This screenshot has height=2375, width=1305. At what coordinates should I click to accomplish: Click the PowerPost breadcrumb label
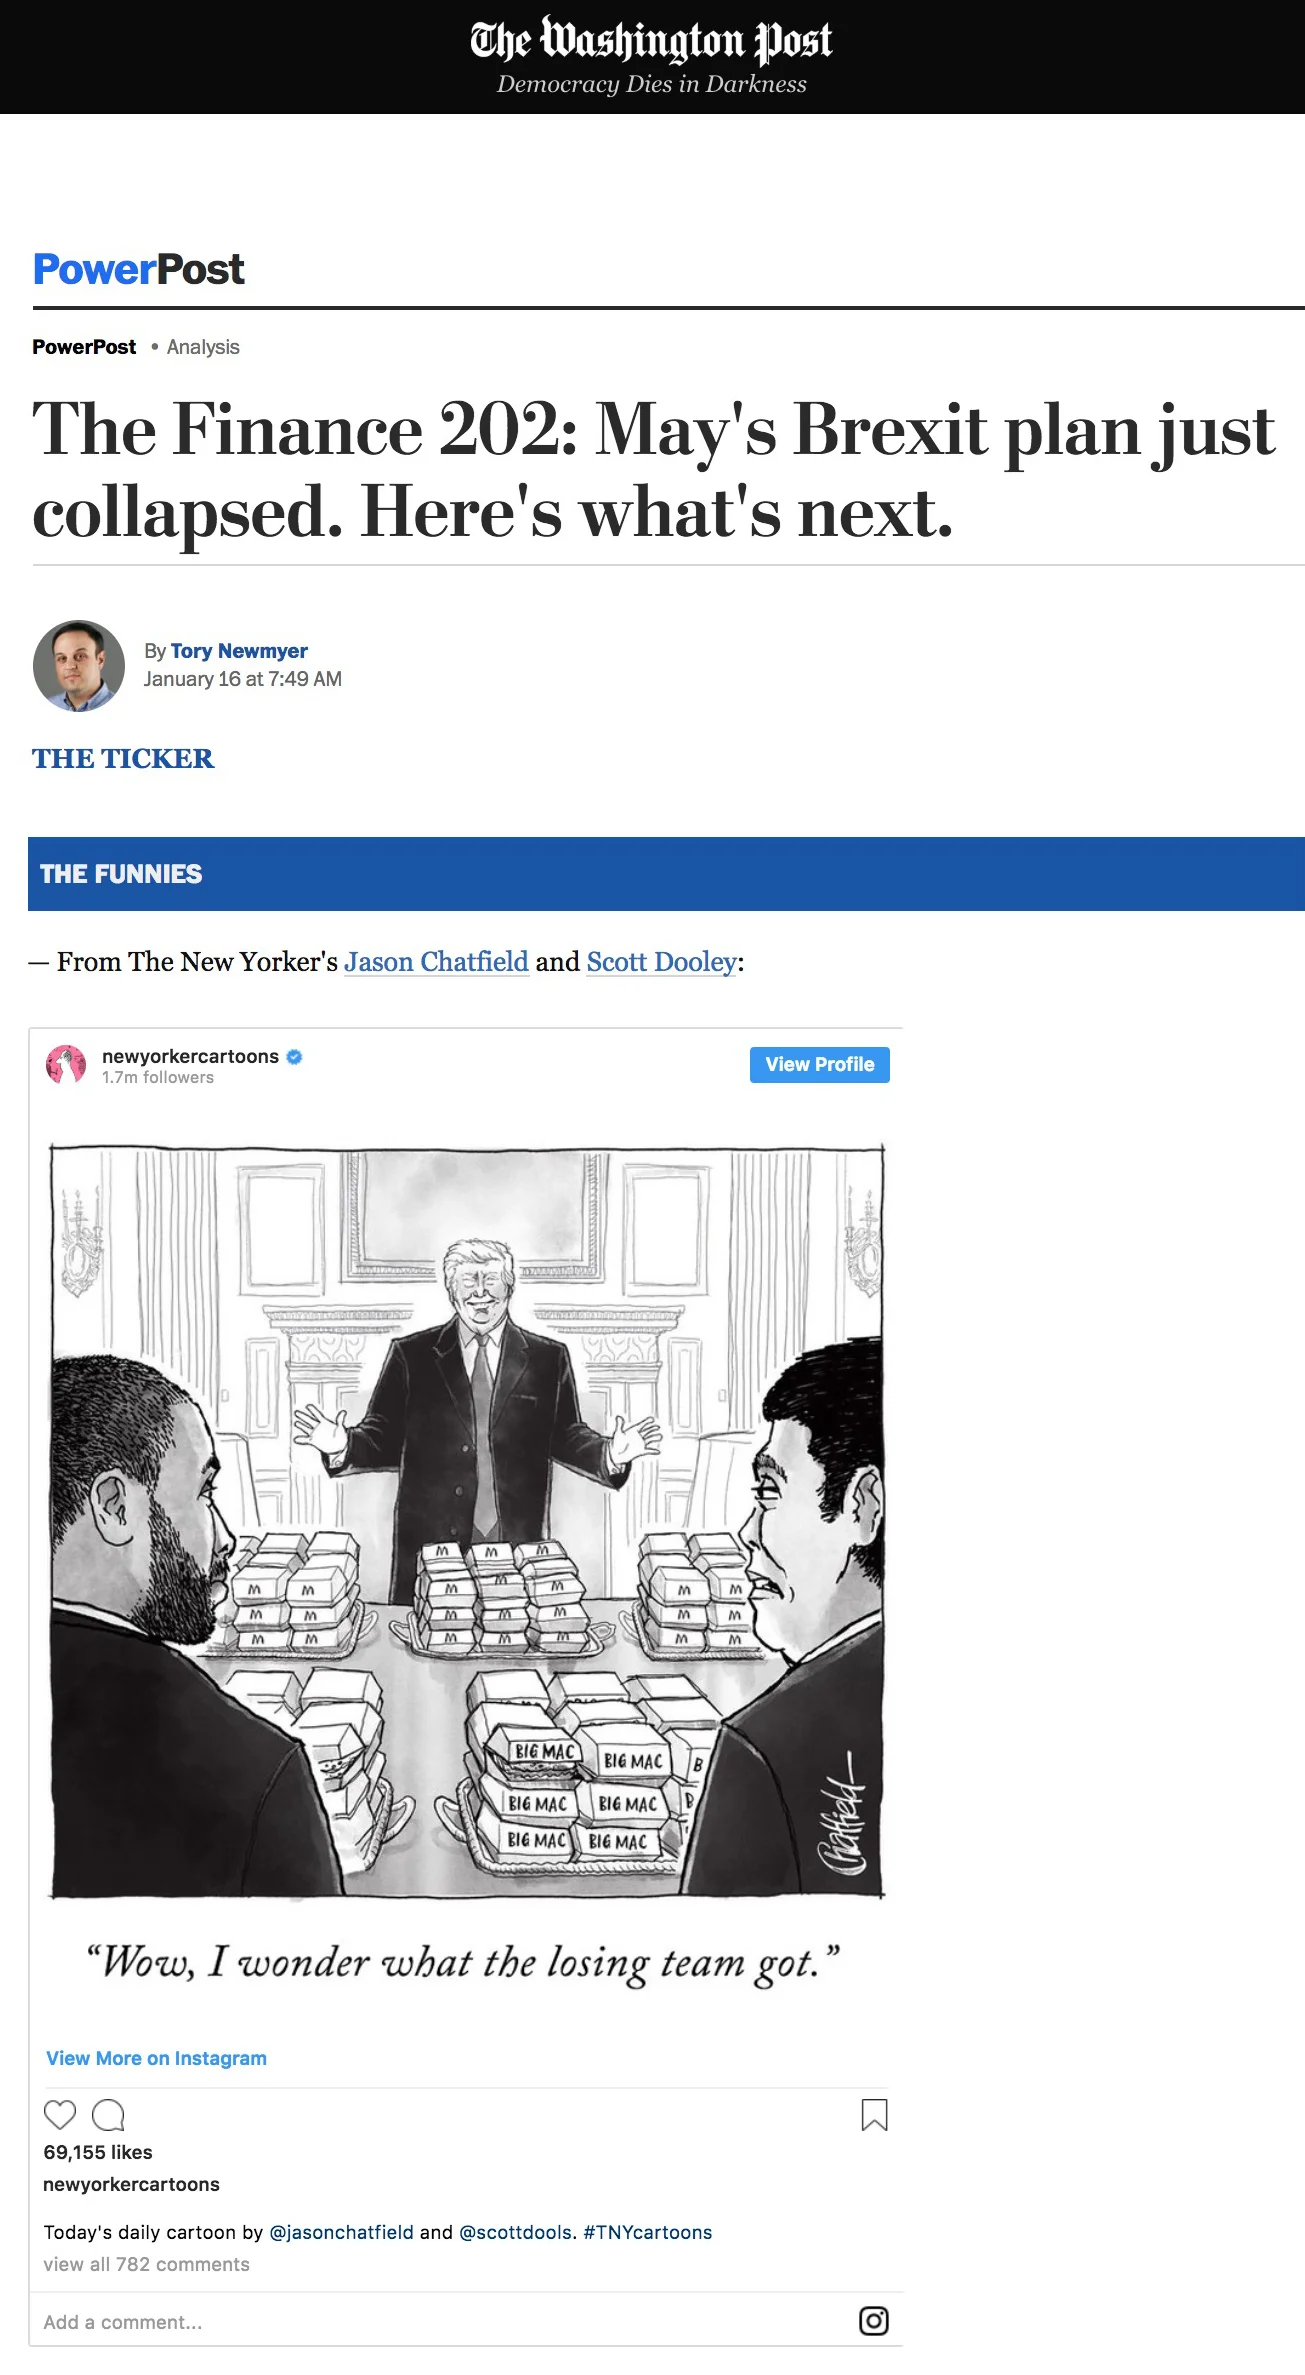click(x=84, y=347)
